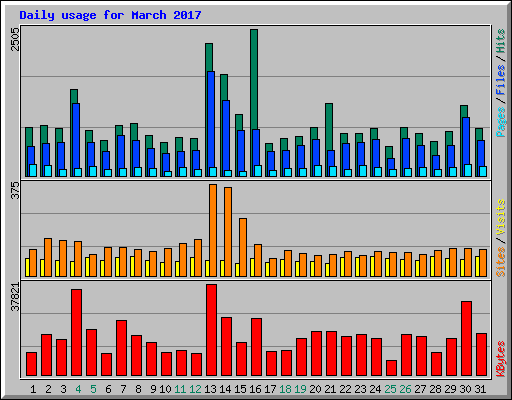Click day label 10 on the x-axis
Image resolution: width=512 pixels, height=400 pixels.
[x=165, y=389]
